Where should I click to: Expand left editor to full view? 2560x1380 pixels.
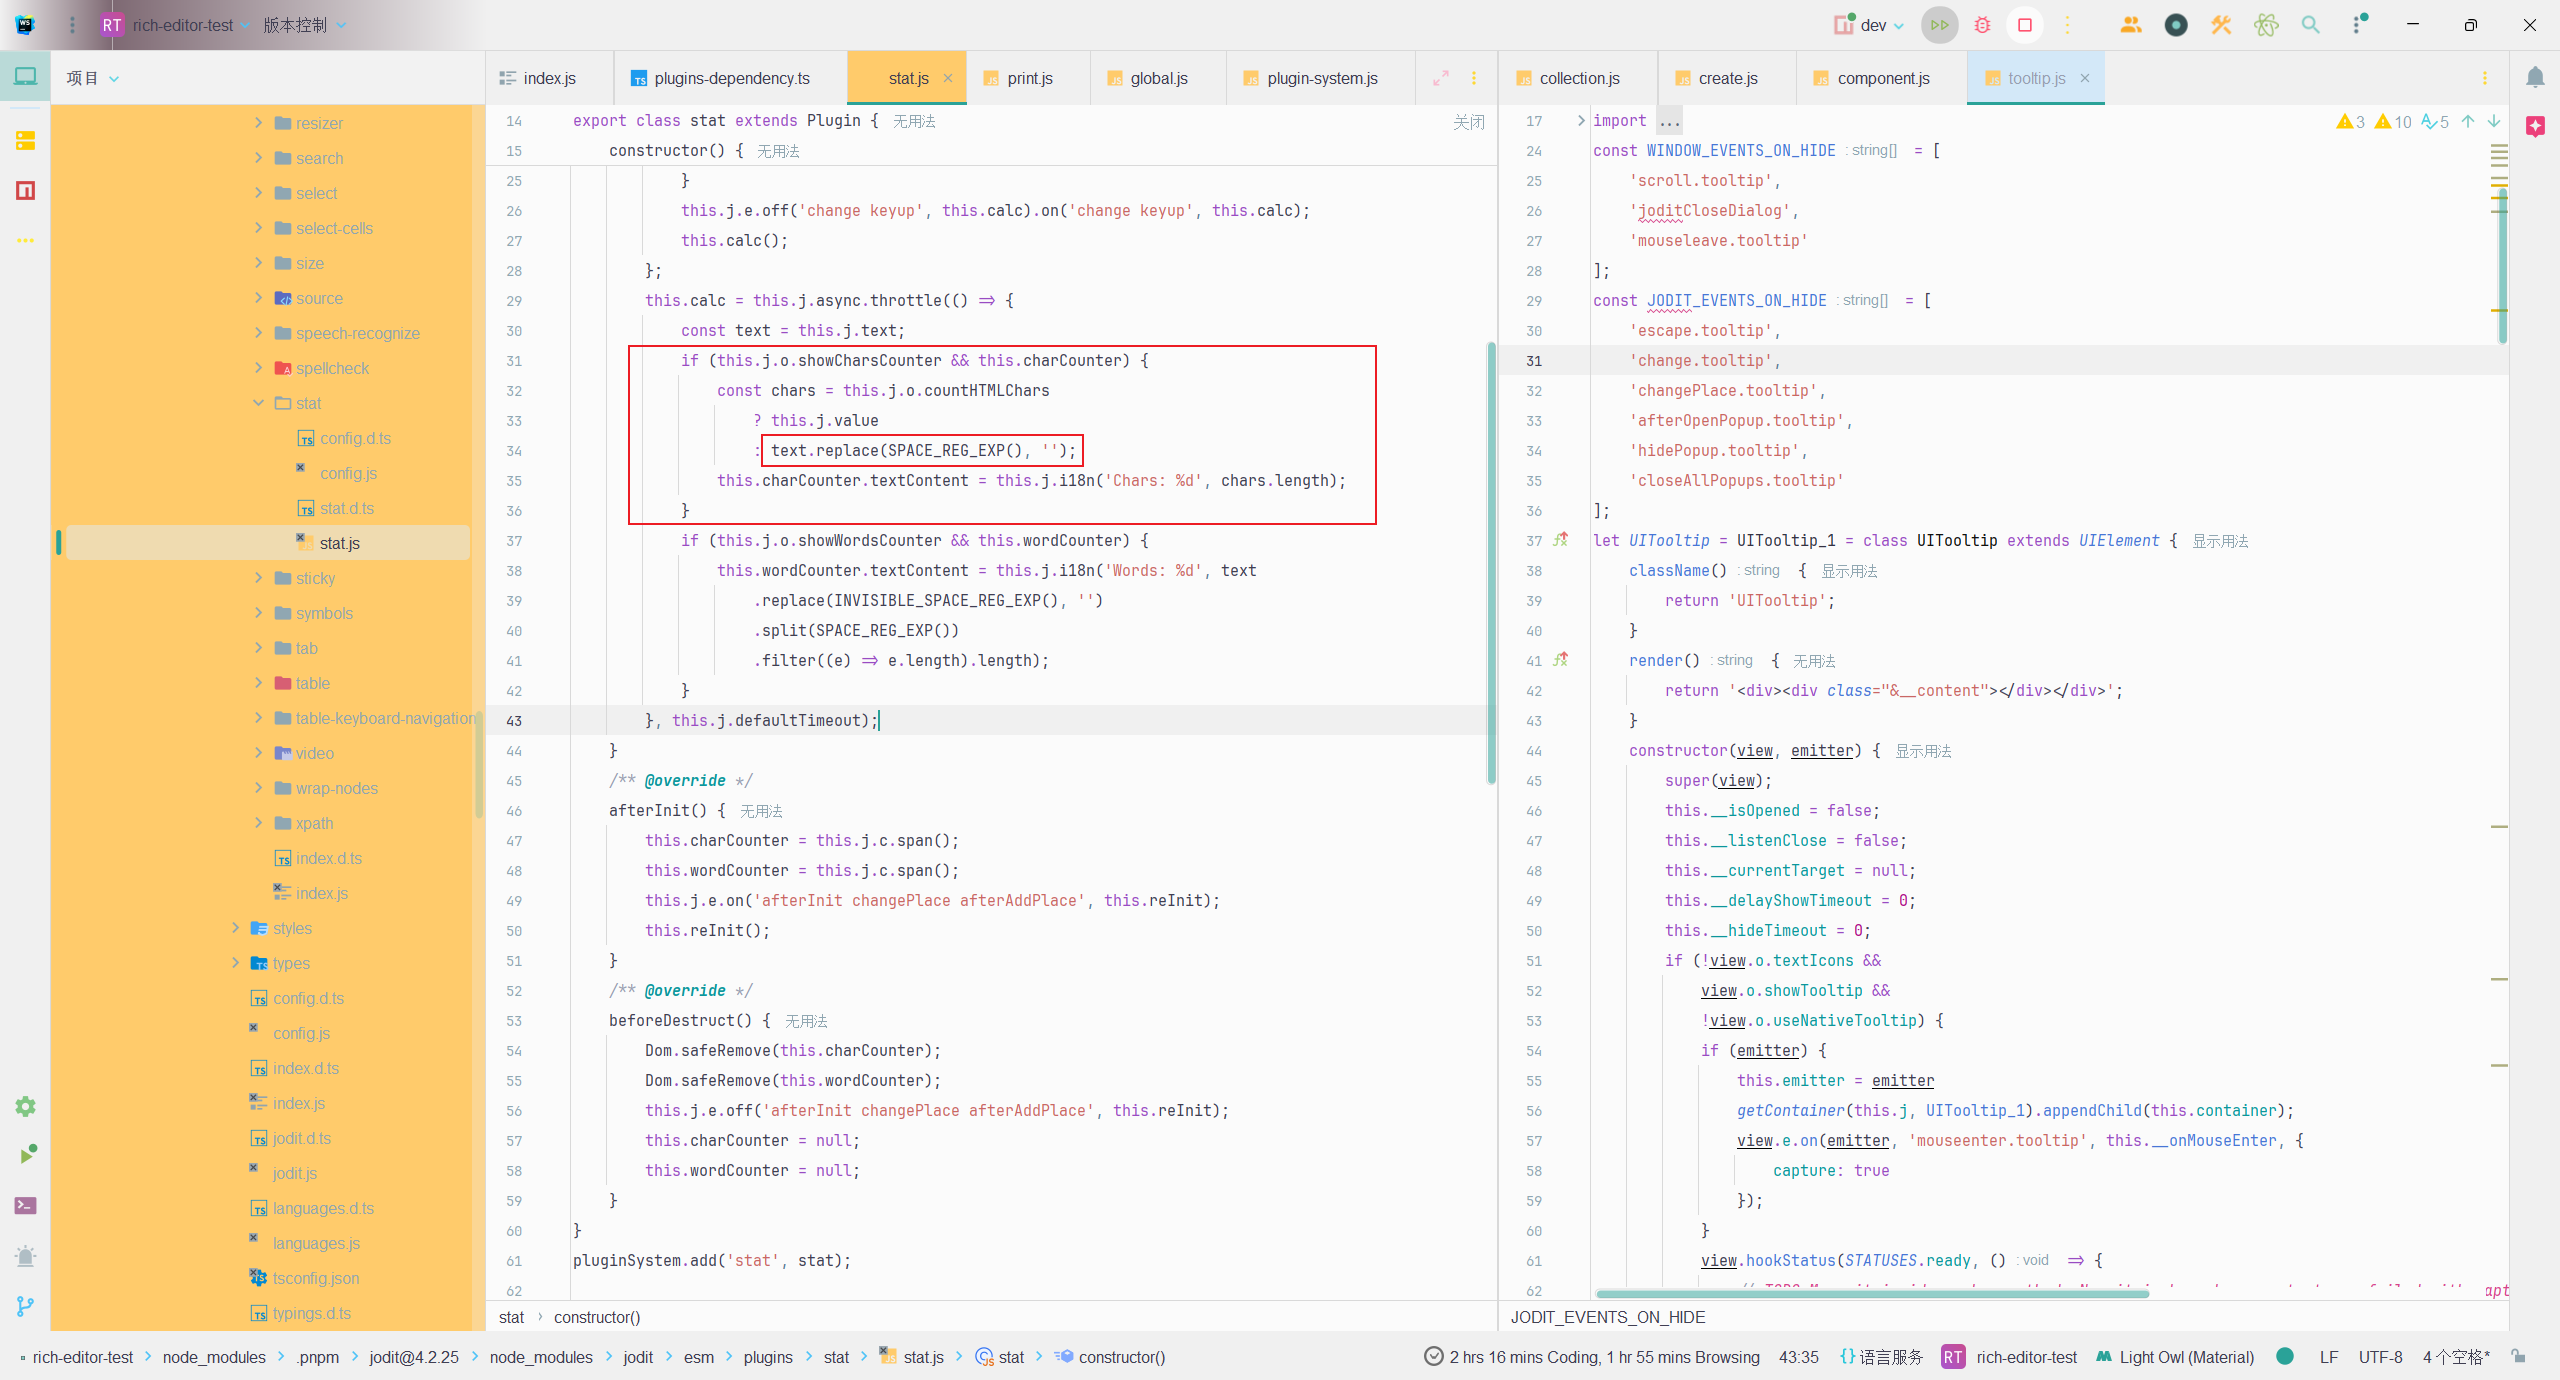click(1440, 78)
